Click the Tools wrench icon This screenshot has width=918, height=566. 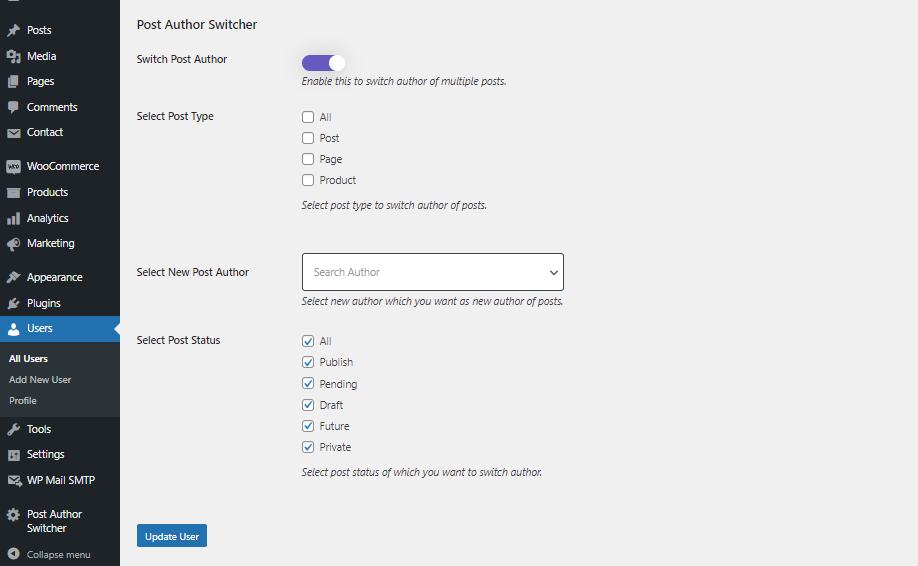[13, 429]
